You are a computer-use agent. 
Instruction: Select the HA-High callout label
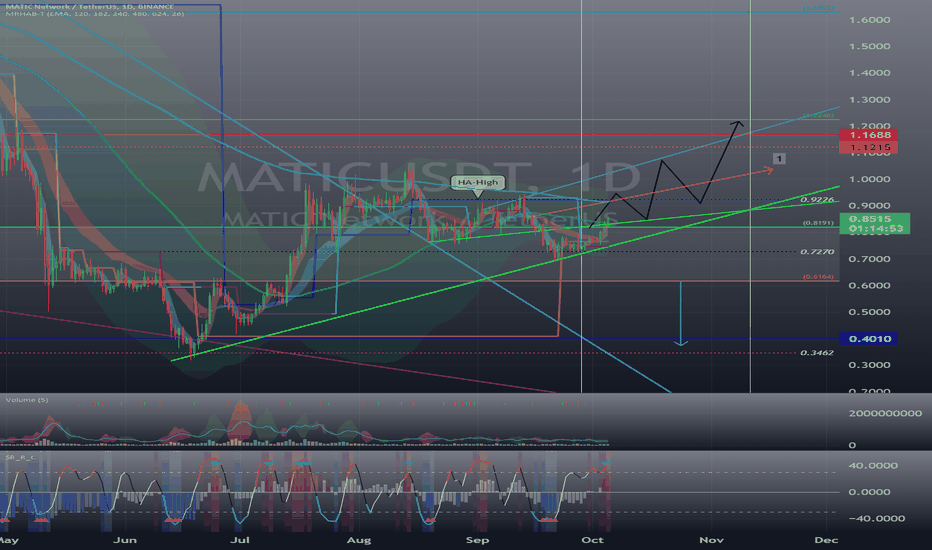478,182
